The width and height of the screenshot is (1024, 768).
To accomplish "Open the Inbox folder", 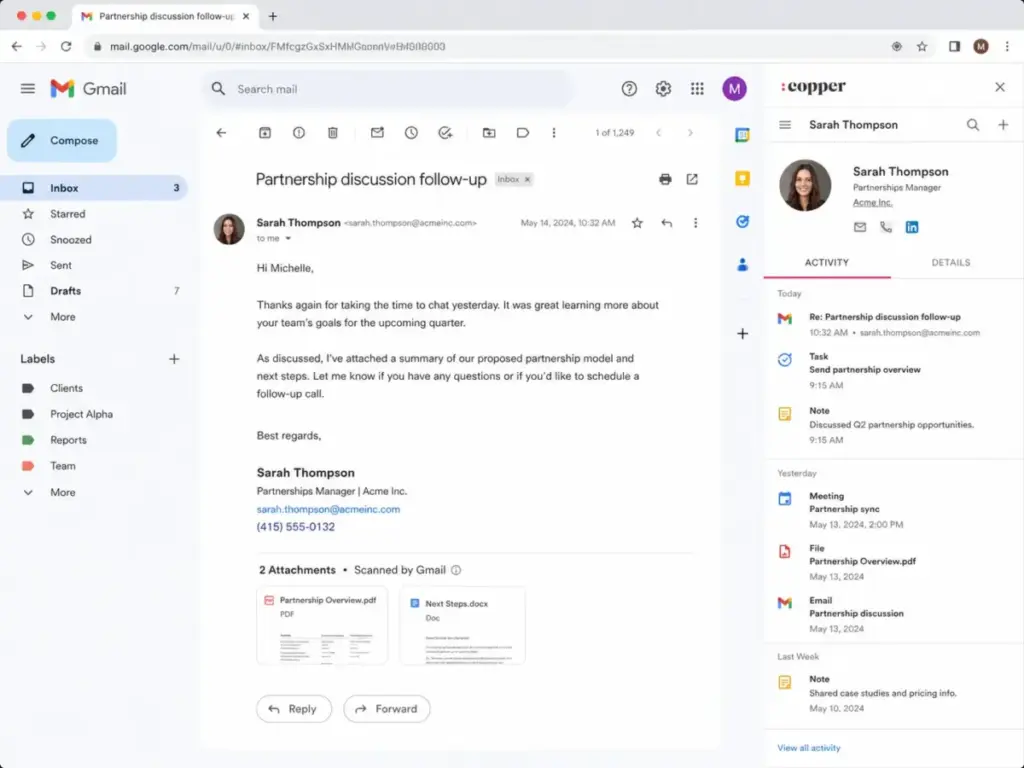I will coord(94,188).
